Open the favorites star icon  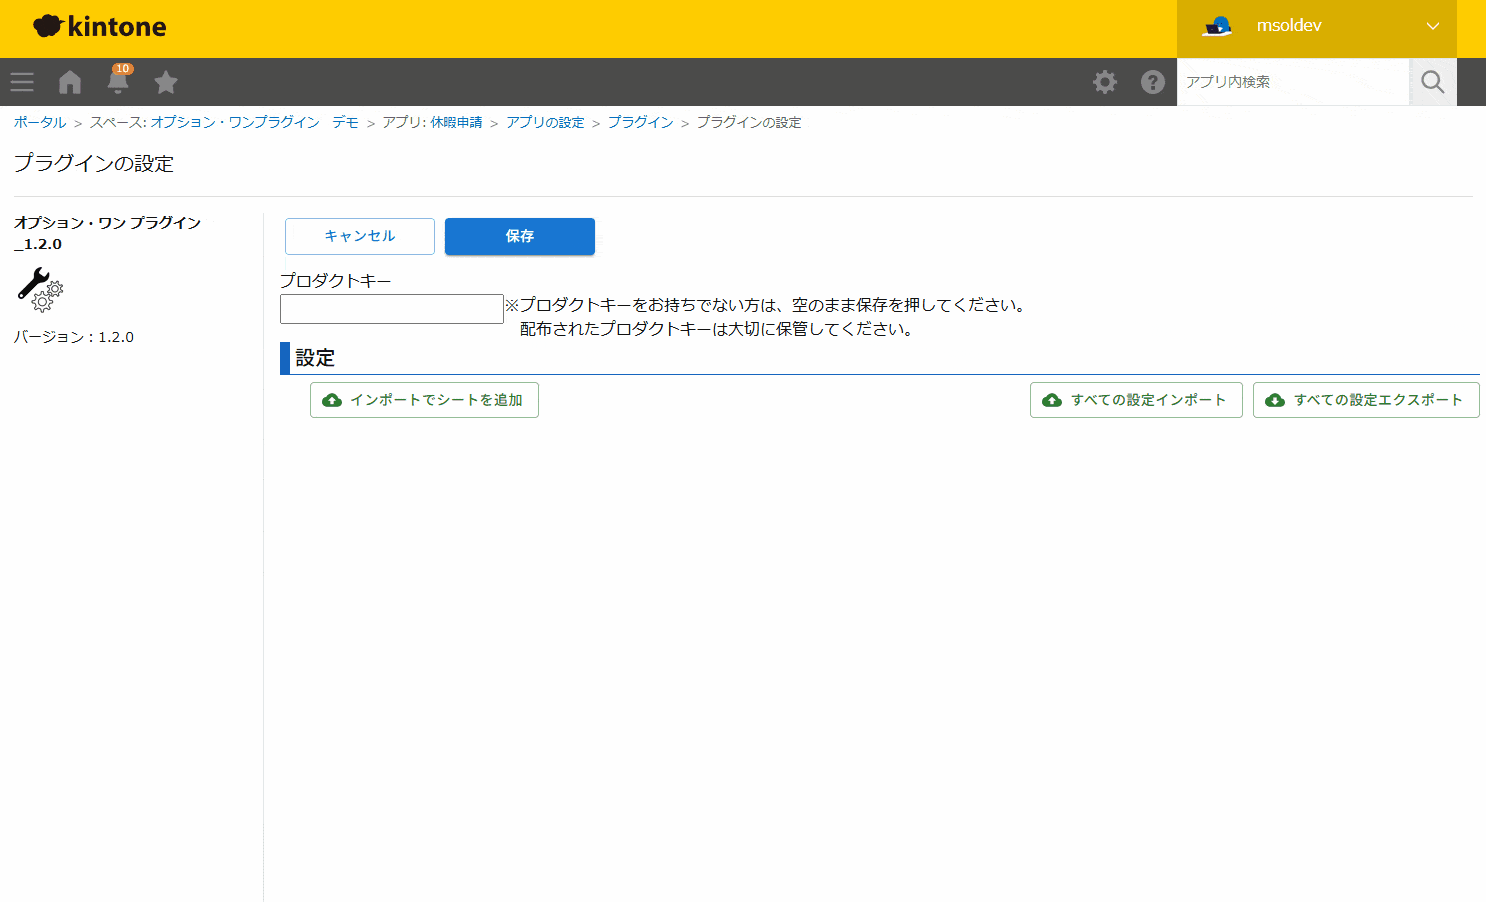[166, 82]
